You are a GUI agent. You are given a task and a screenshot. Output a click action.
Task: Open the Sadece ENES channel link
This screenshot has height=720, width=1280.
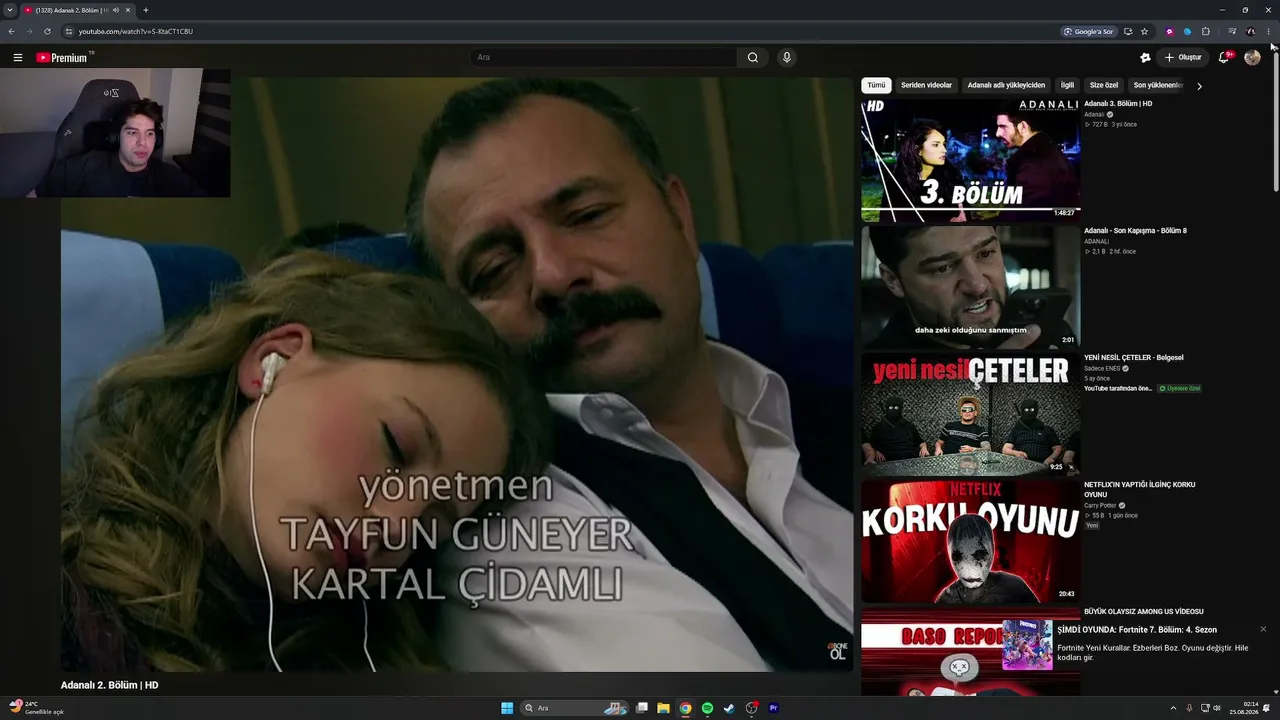coord(1102,368)
